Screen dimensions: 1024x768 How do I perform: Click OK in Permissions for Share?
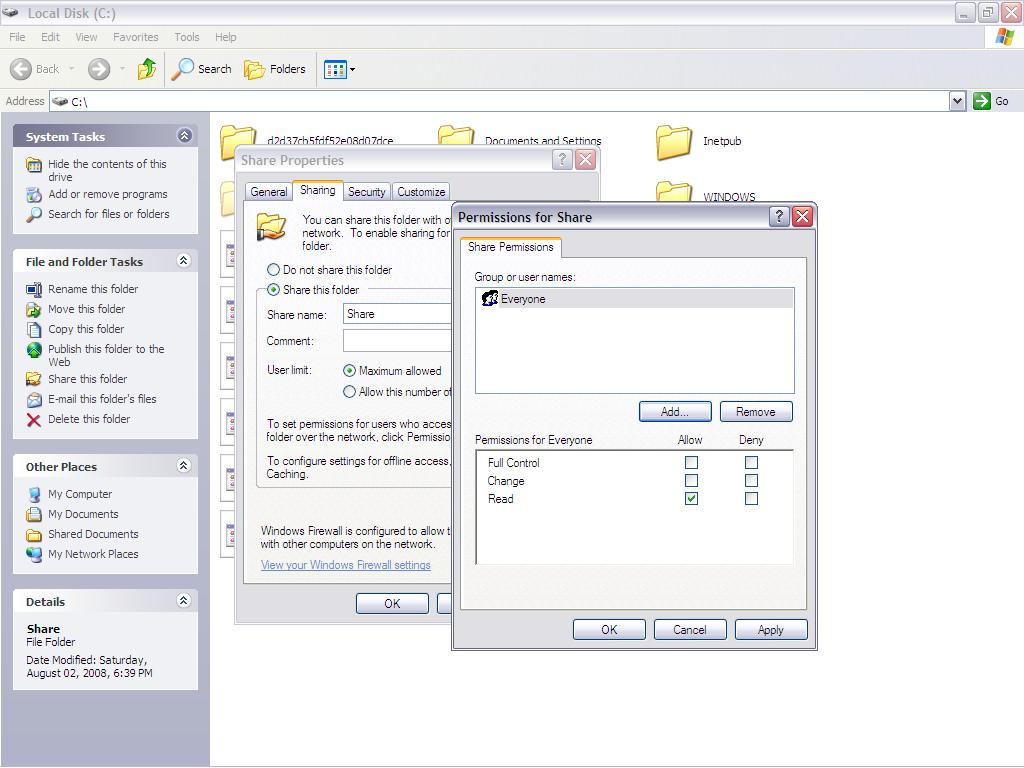click(x=609, y=630)
